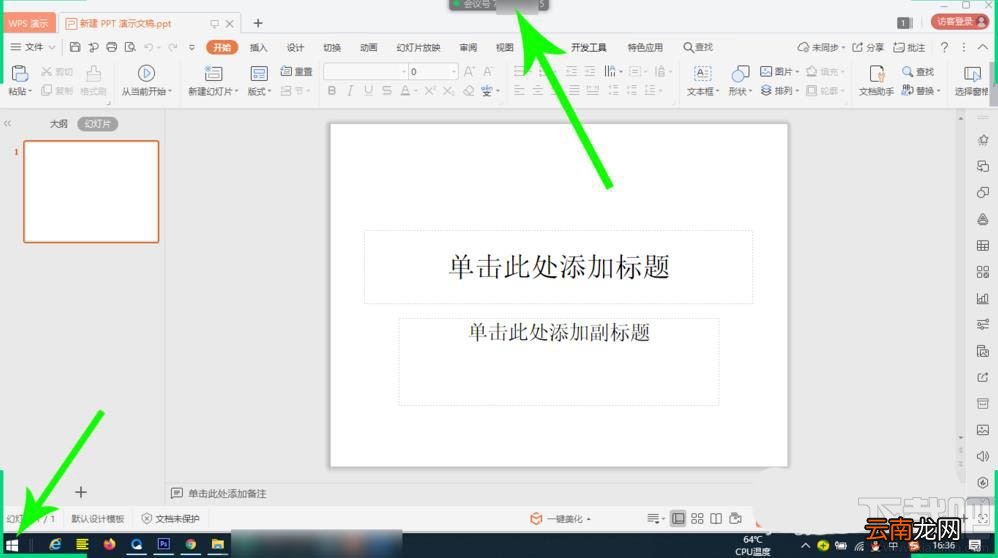Click the 重置 reset button
Screen dimensions: 998x558
point(297,71)
